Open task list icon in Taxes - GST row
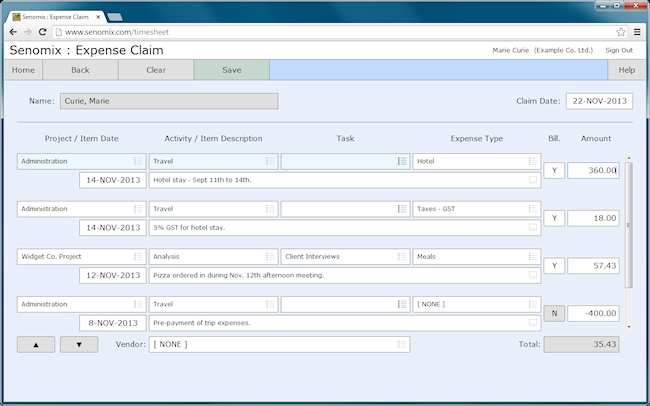Image resolution: width=650 pixels, height=406 pixels. [402, 209]
